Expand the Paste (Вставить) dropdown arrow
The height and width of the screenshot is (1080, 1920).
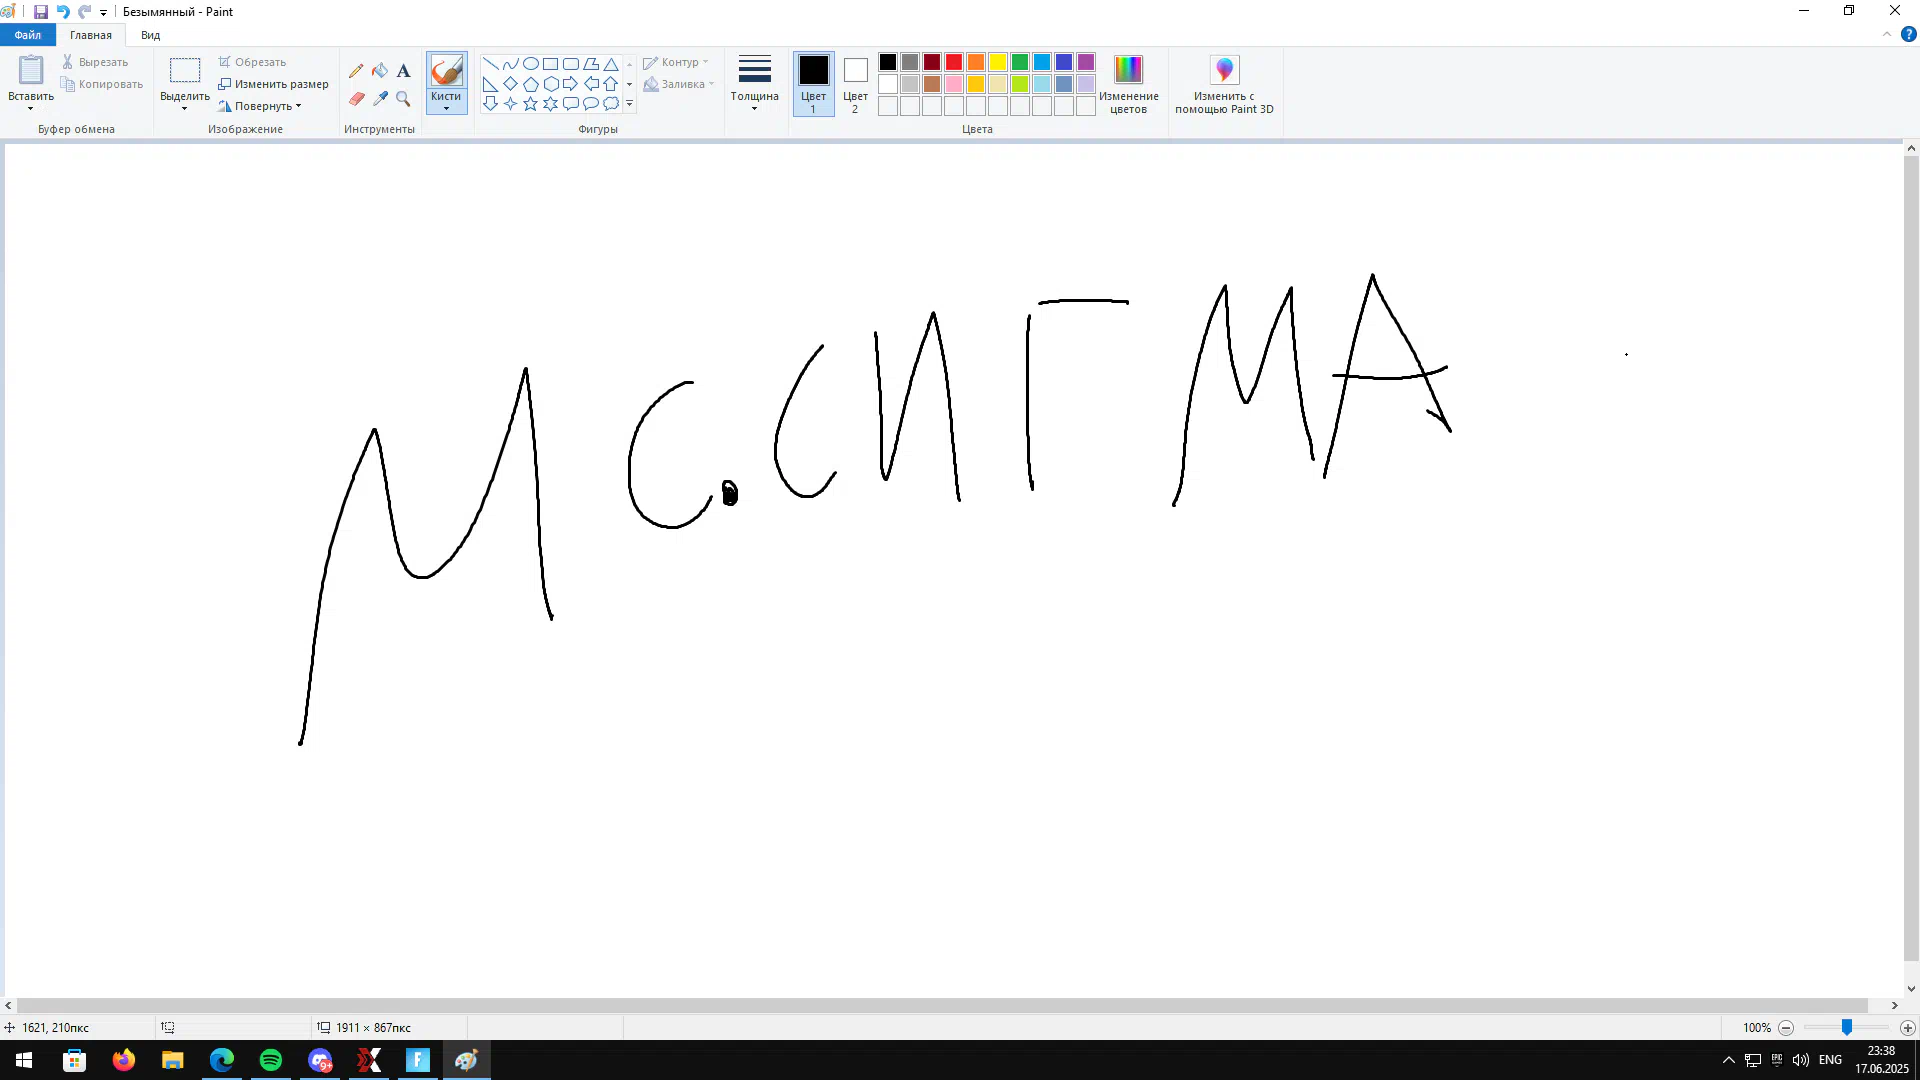[x=31, y=108]
